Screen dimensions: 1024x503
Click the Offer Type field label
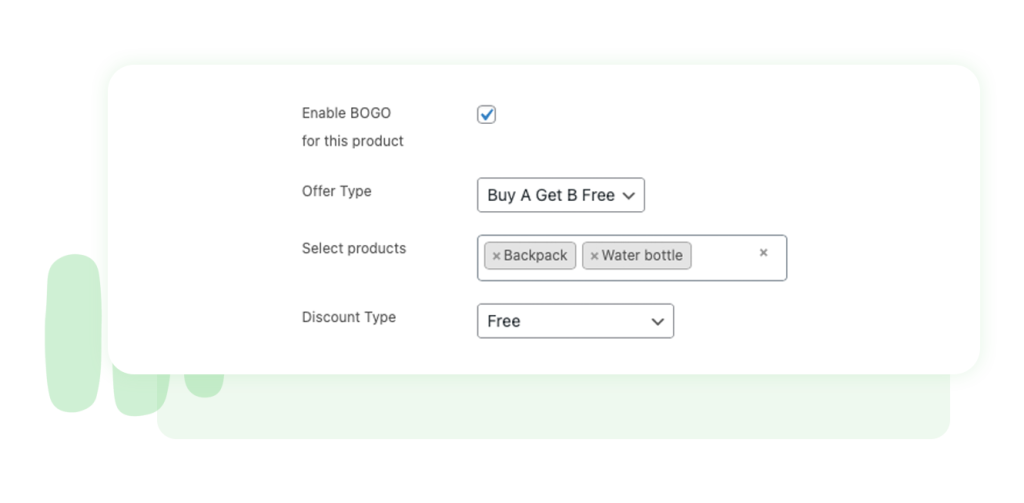click(x=336, y=191)
